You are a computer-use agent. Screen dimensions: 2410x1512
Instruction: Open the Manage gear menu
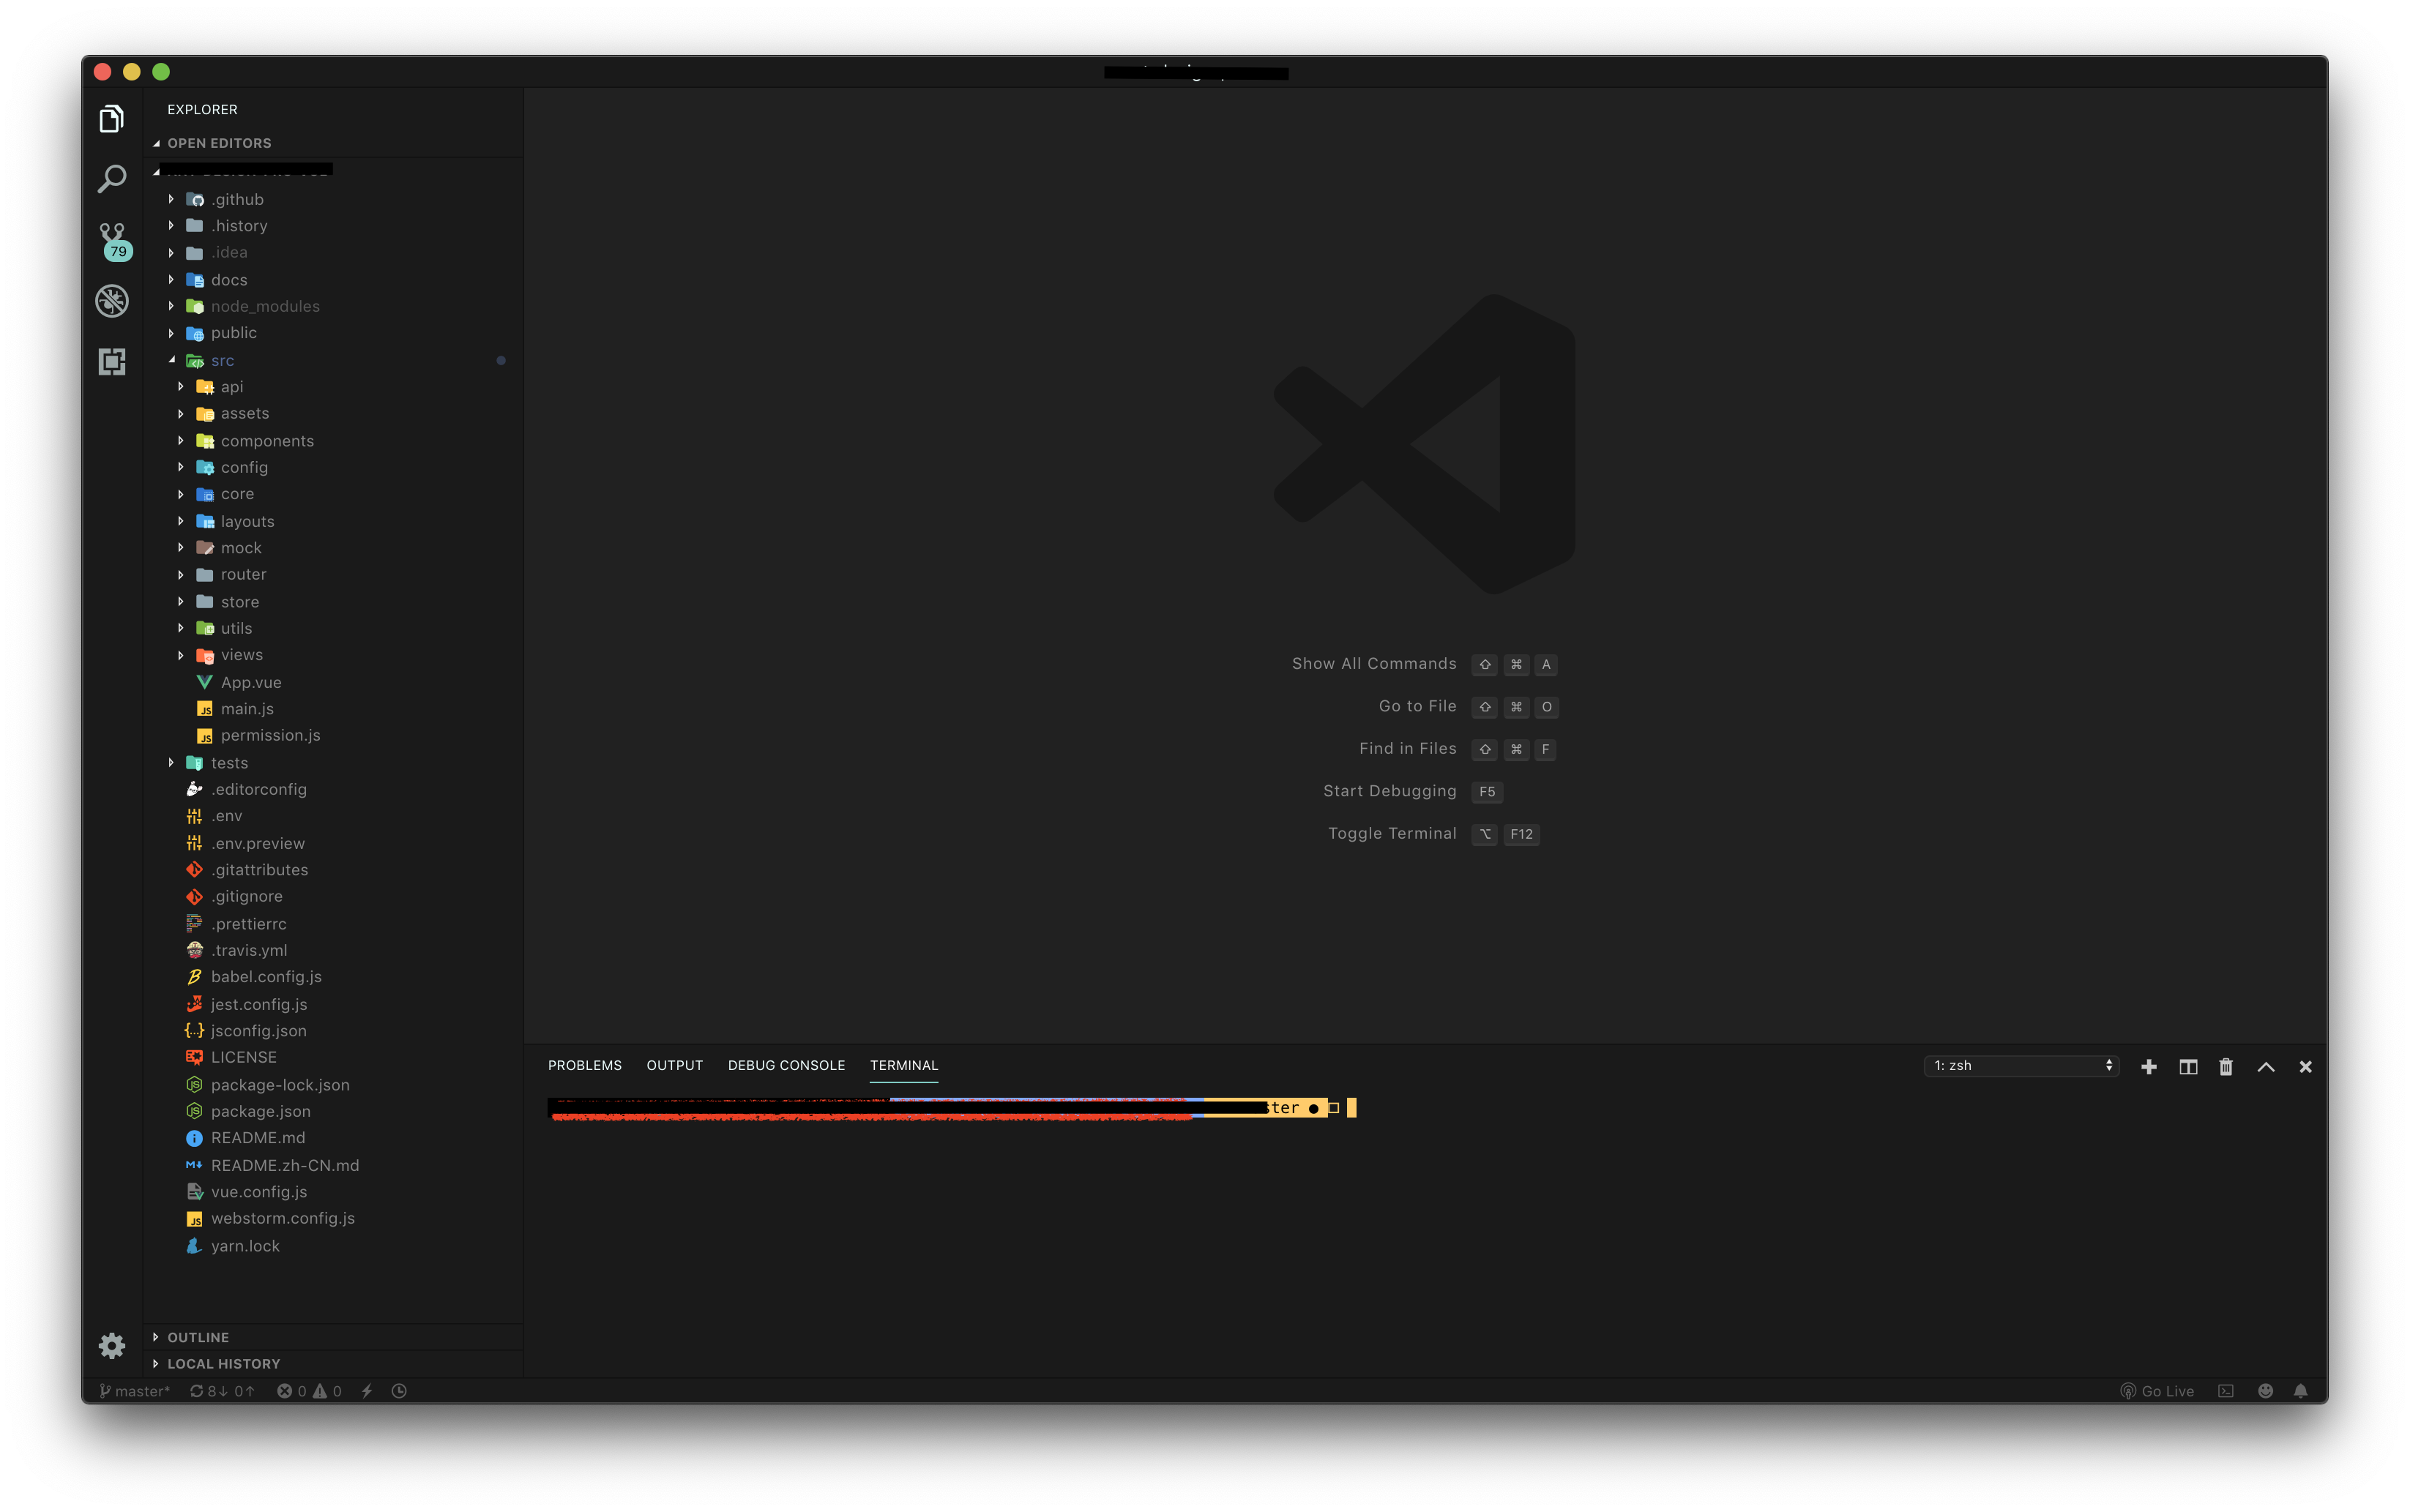click(x=112, y=1345)
